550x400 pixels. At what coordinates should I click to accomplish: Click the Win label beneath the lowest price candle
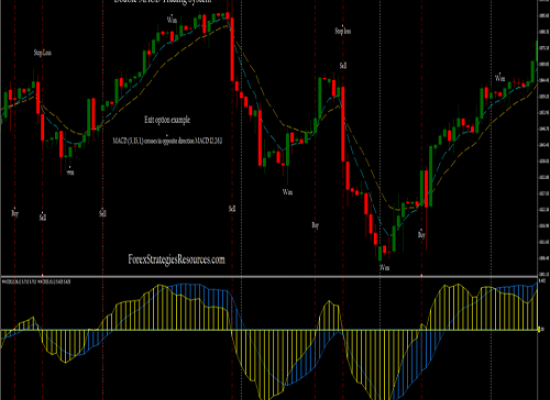384,268
